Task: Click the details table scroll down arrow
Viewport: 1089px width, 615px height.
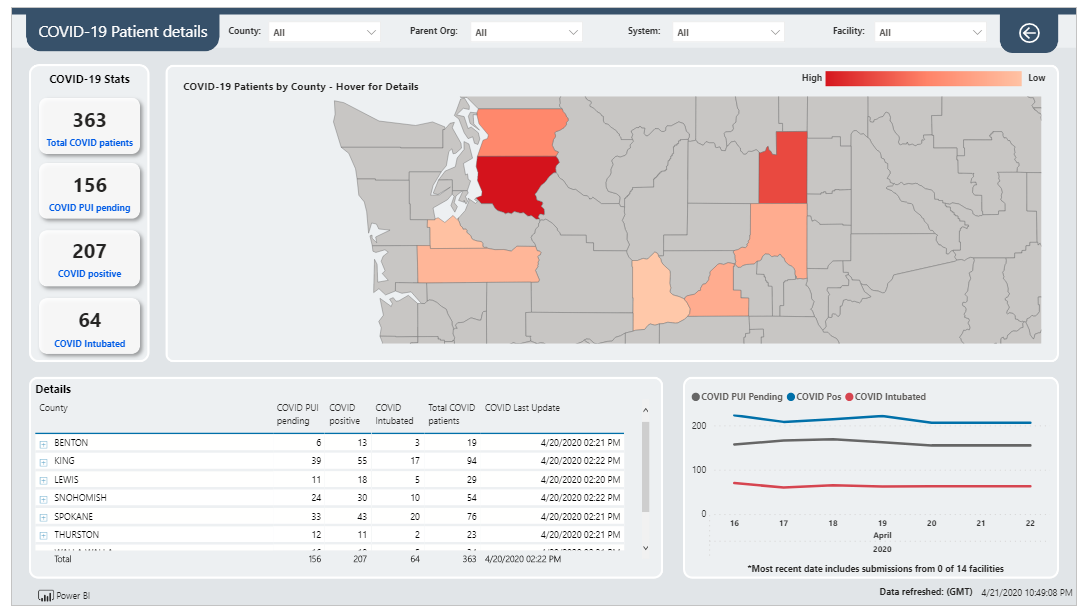Action: (645, 548)
